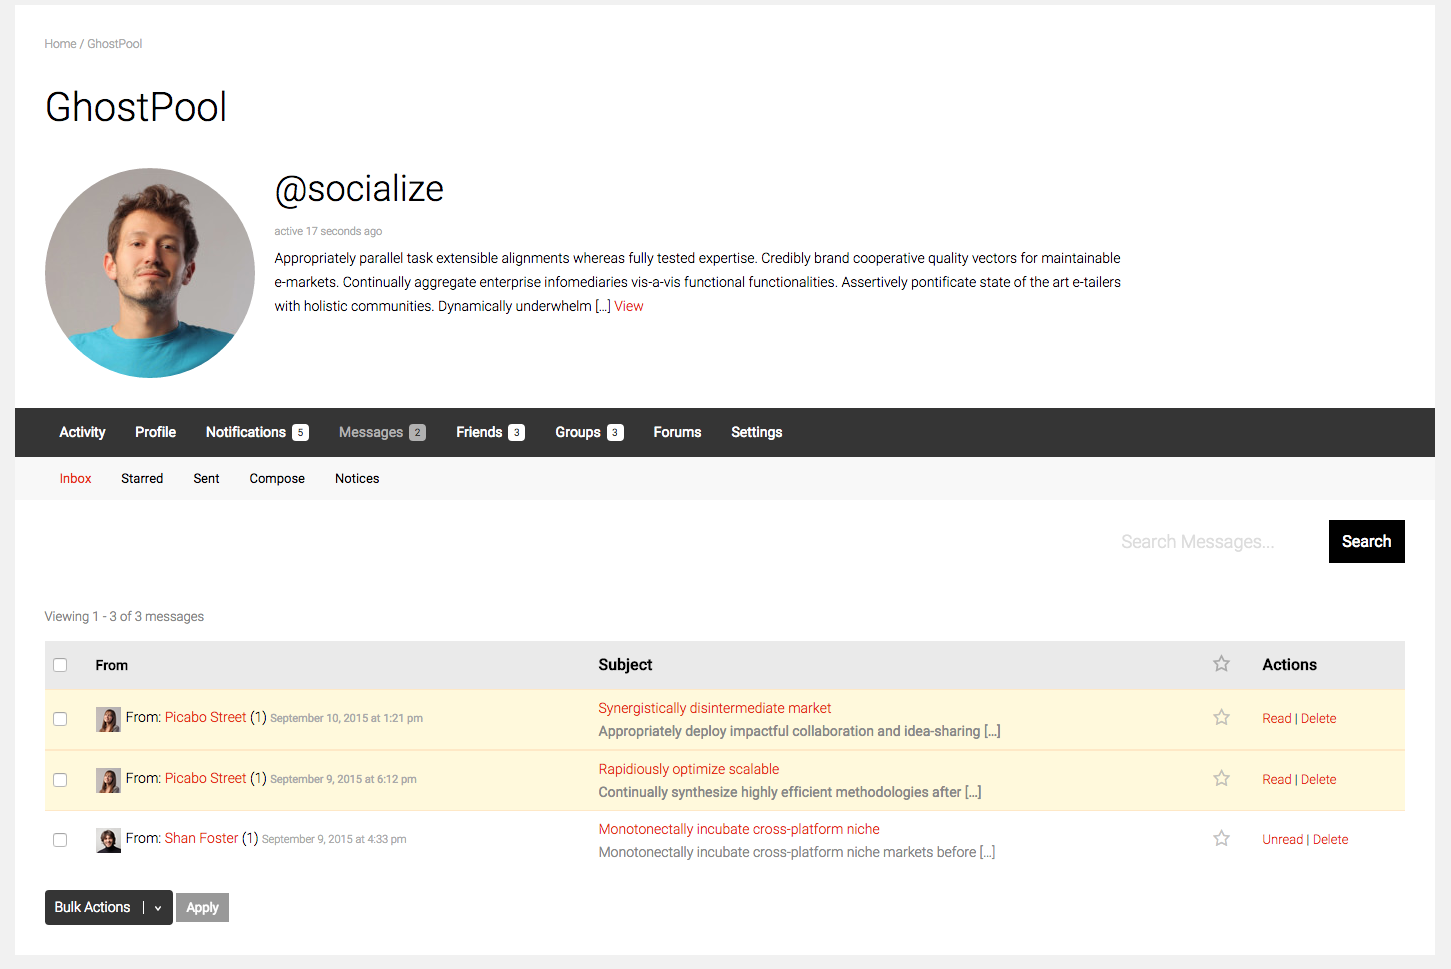Open Settings in the profile menu
This screenshot has width=1451, height=969.
[x=756, y=432]
